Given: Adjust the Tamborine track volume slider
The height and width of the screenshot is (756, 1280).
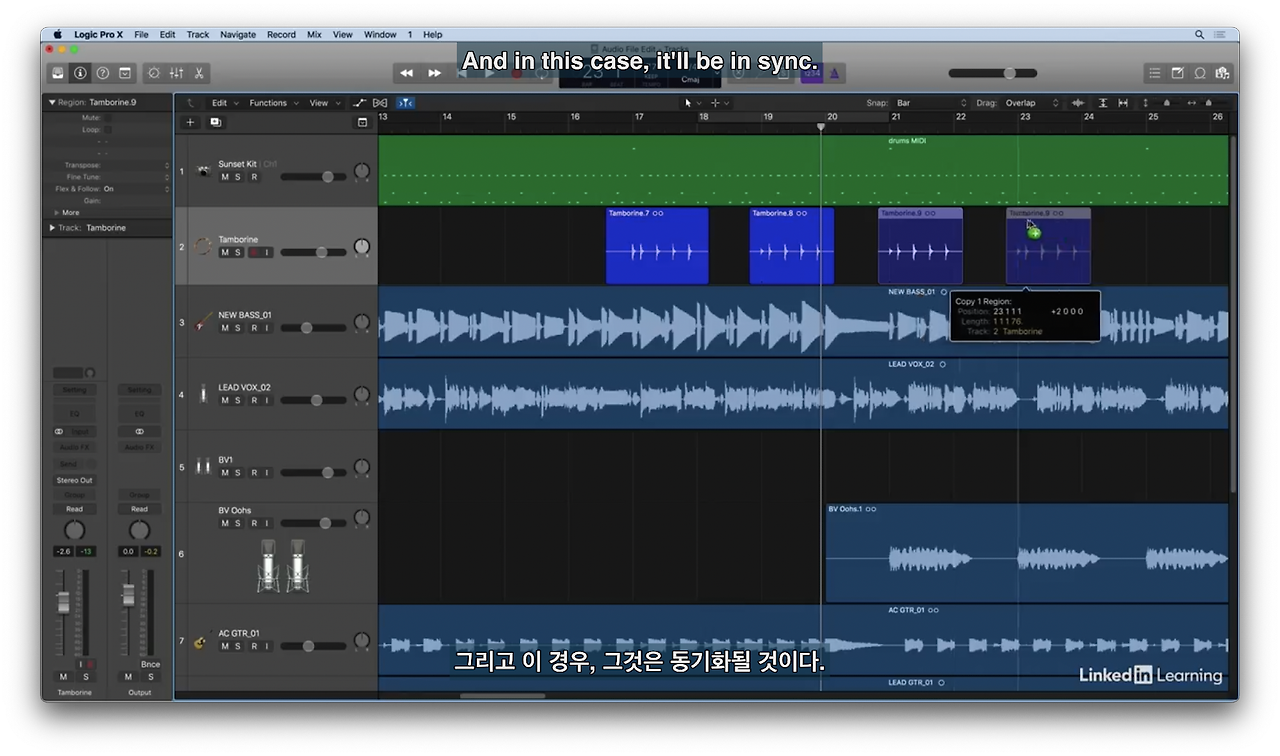Looking at the screenshot, I should pos(313,252).
